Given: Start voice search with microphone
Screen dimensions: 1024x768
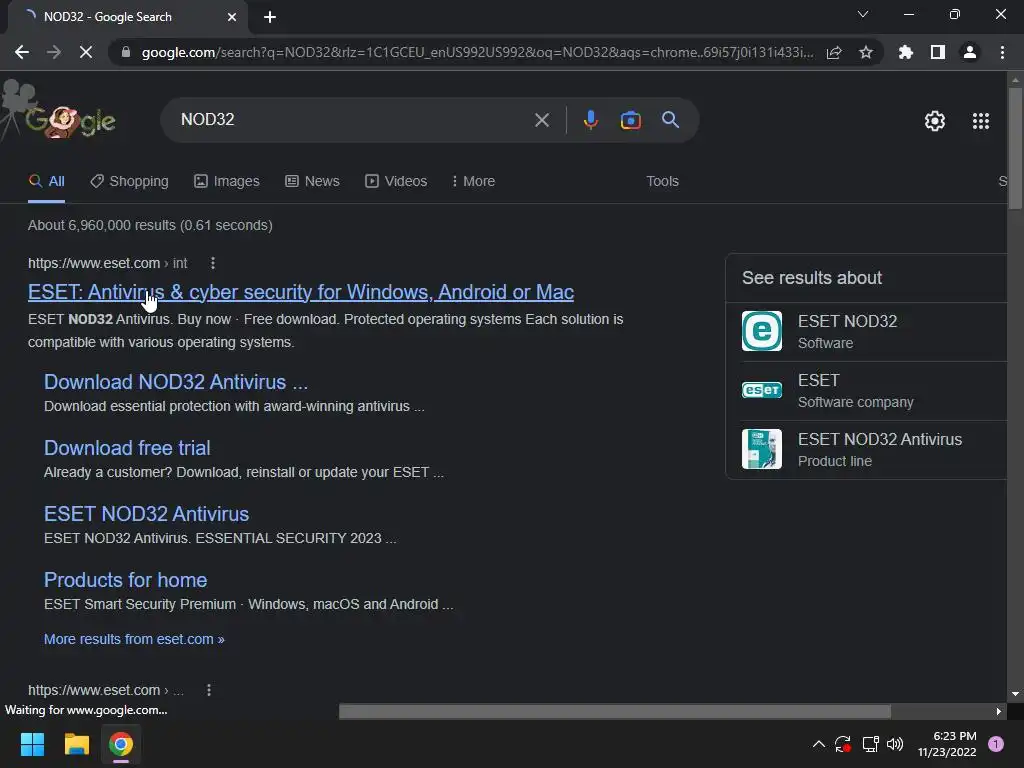Looking at the screenshot, I should coord(590,120).
